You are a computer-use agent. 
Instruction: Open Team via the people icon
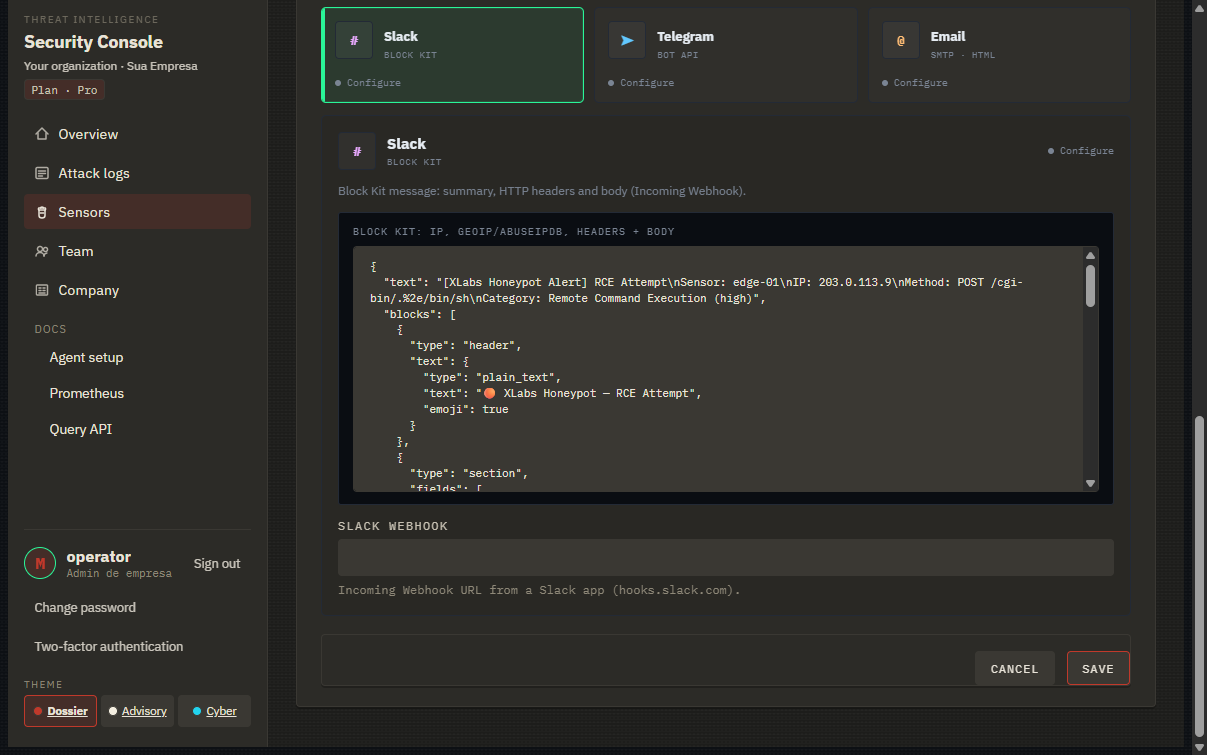coord(42,251)
